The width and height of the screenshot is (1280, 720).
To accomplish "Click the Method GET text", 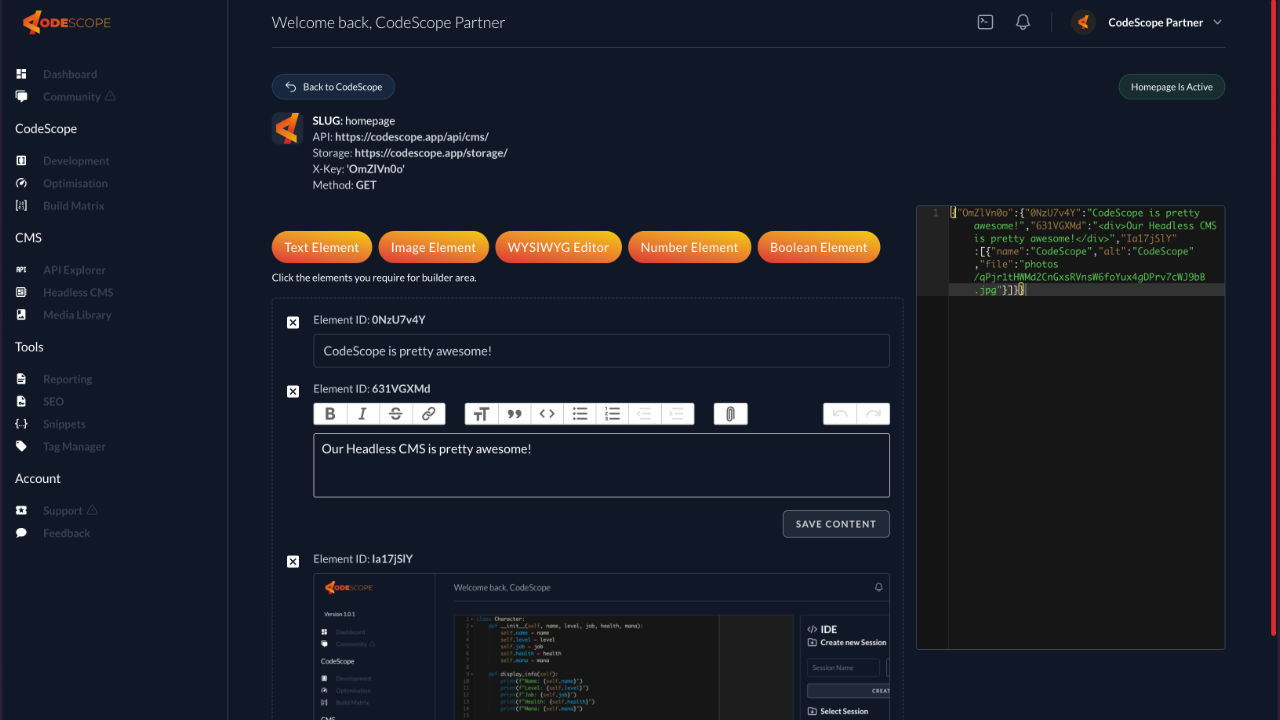I will tap(344, 185).
